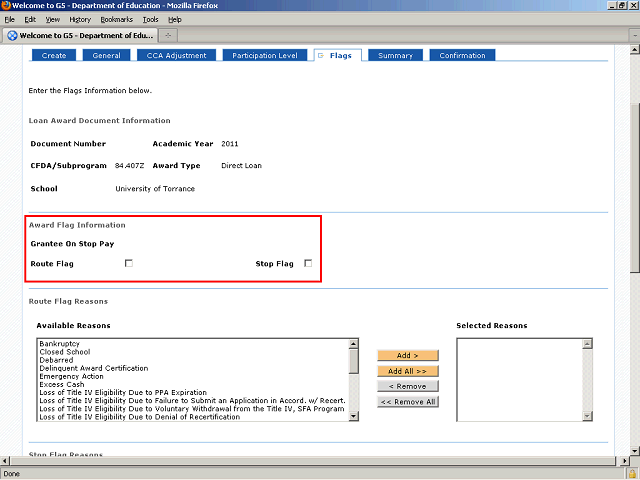Click the Available Reasons list scroll up arrow
Viewport: 640px width, 480px height.
[x=354, y=344]
